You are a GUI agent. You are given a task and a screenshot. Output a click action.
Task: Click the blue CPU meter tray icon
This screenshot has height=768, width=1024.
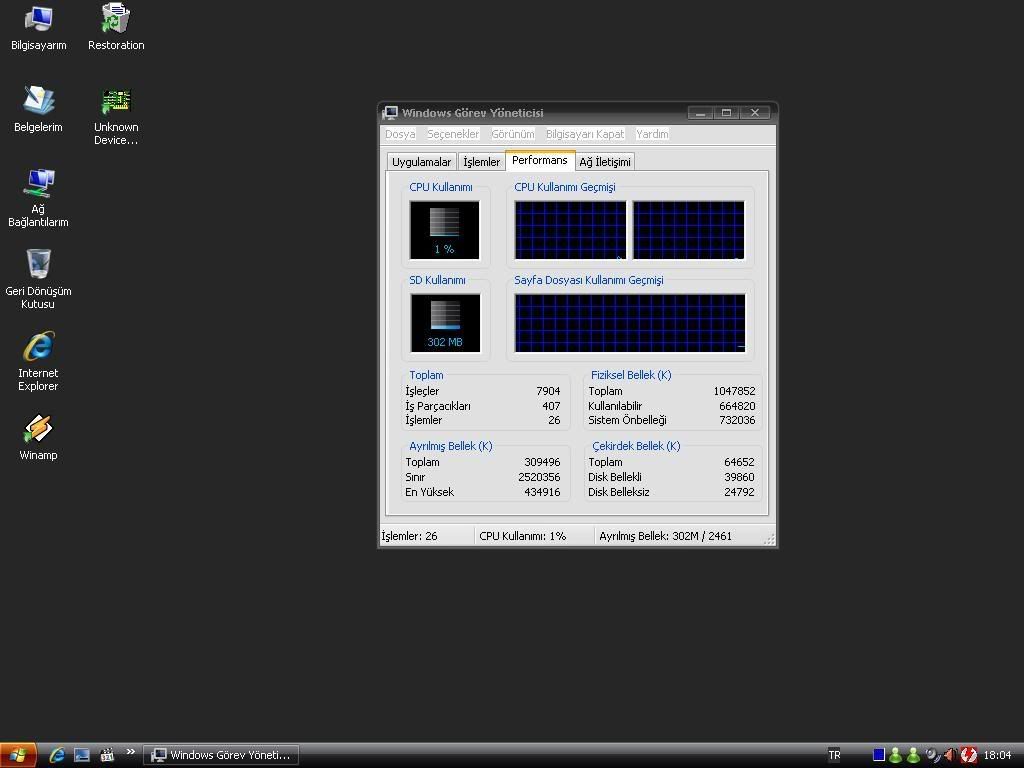pos(879,755)
